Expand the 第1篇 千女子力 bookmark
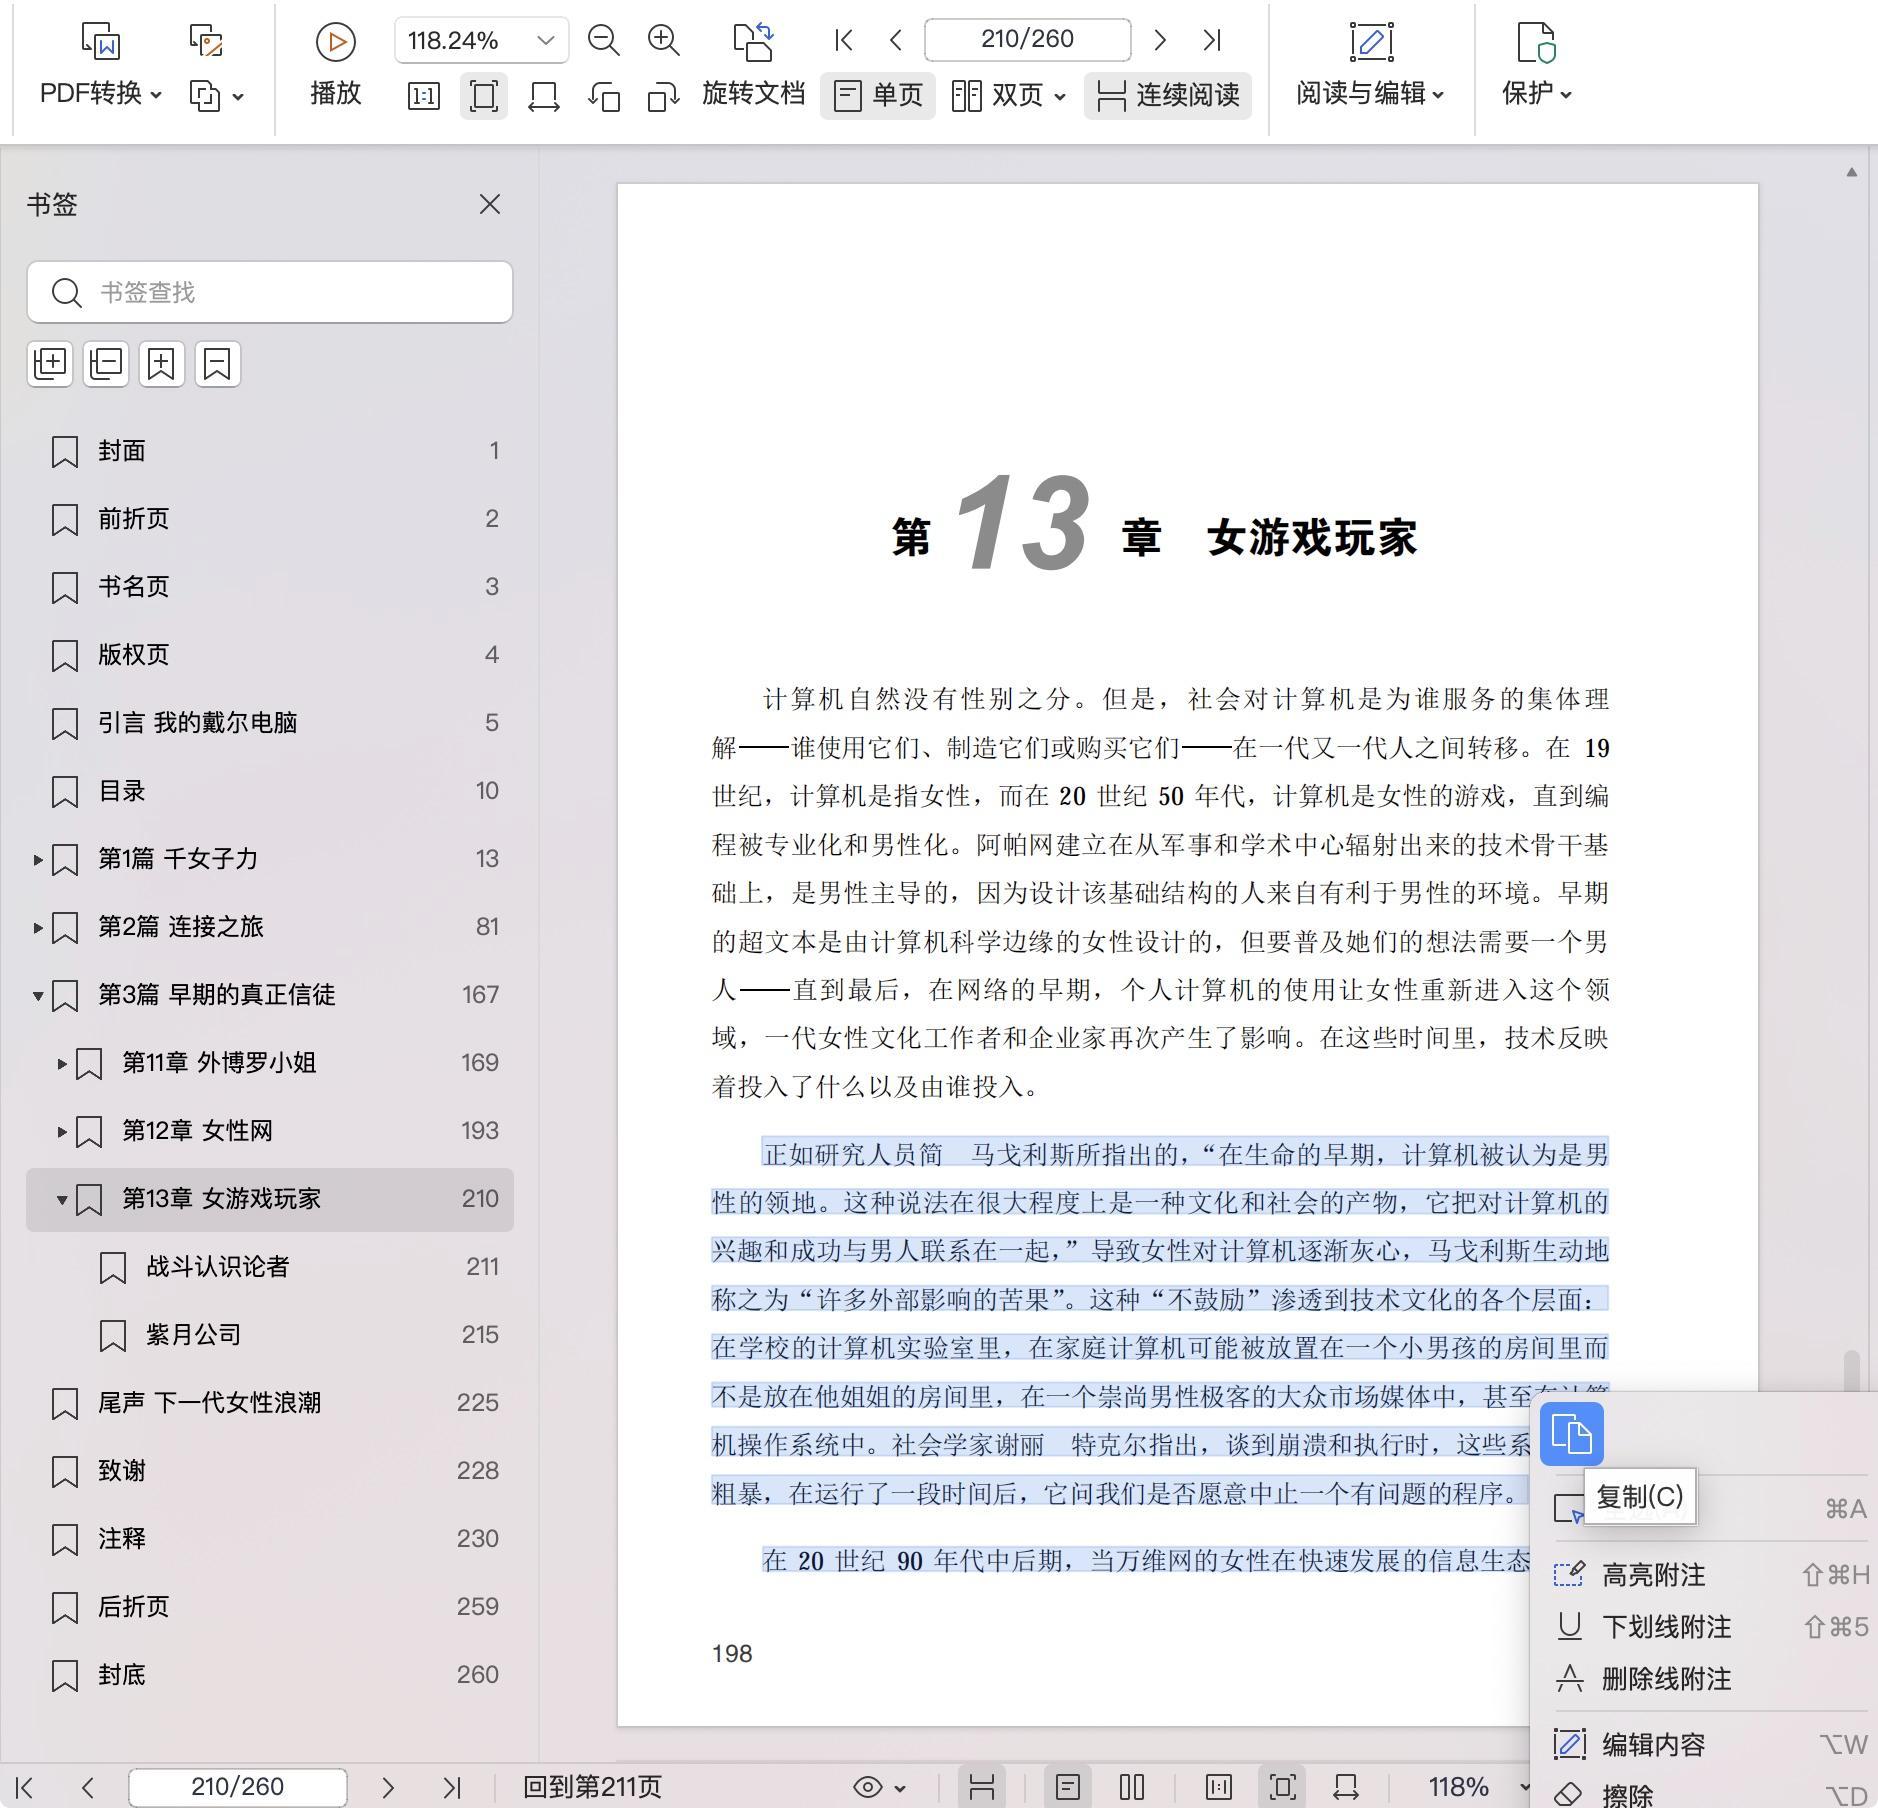Image resolution: width=1878 pixels, height=1808 pixels. click(x=37, y=859)
